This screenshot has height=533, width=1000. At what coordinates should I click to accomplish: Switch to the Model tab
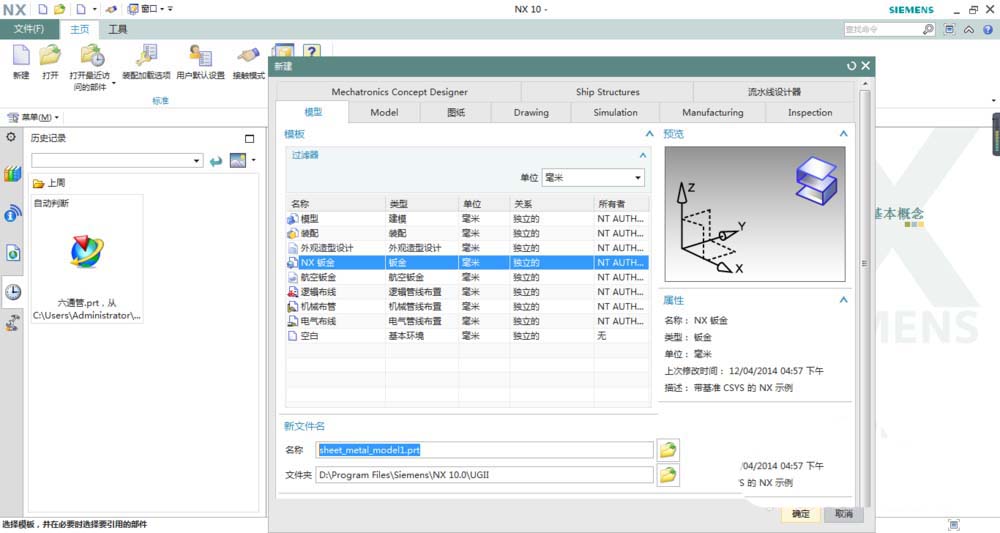point(384,112)
